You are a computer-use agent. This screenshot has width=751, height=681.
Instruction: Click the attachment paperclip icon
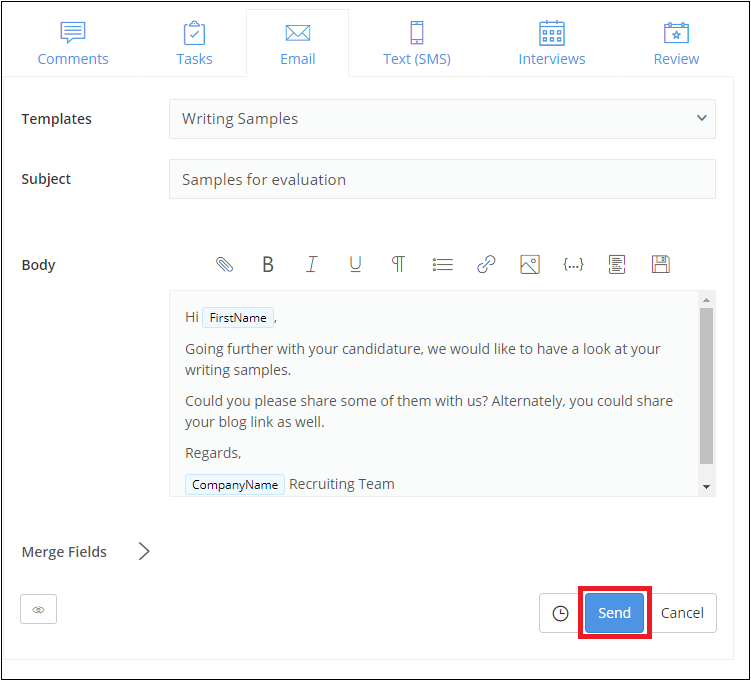[x=225, y=265]
